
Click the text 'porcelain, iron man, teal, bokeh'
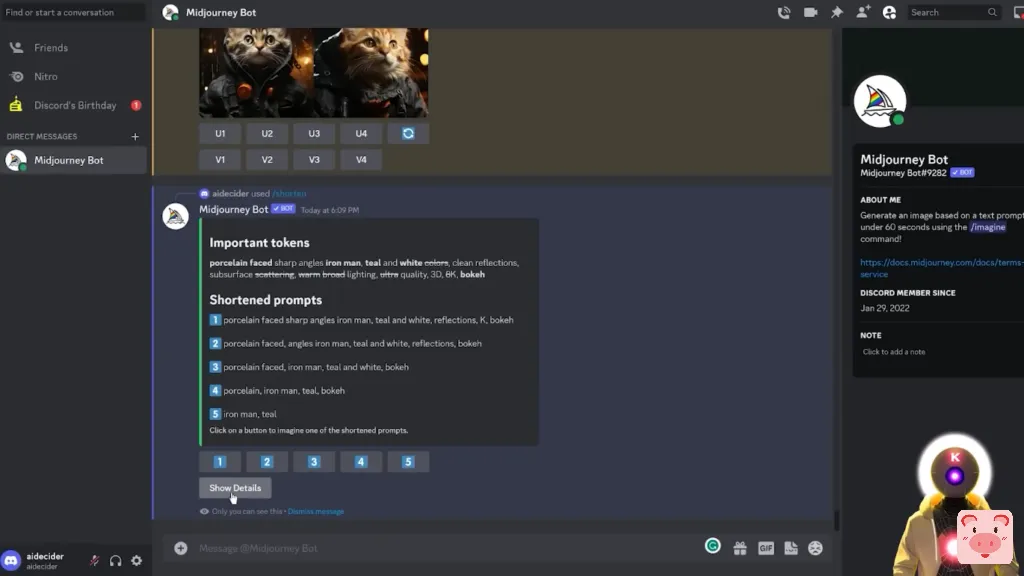click(284, 391)
